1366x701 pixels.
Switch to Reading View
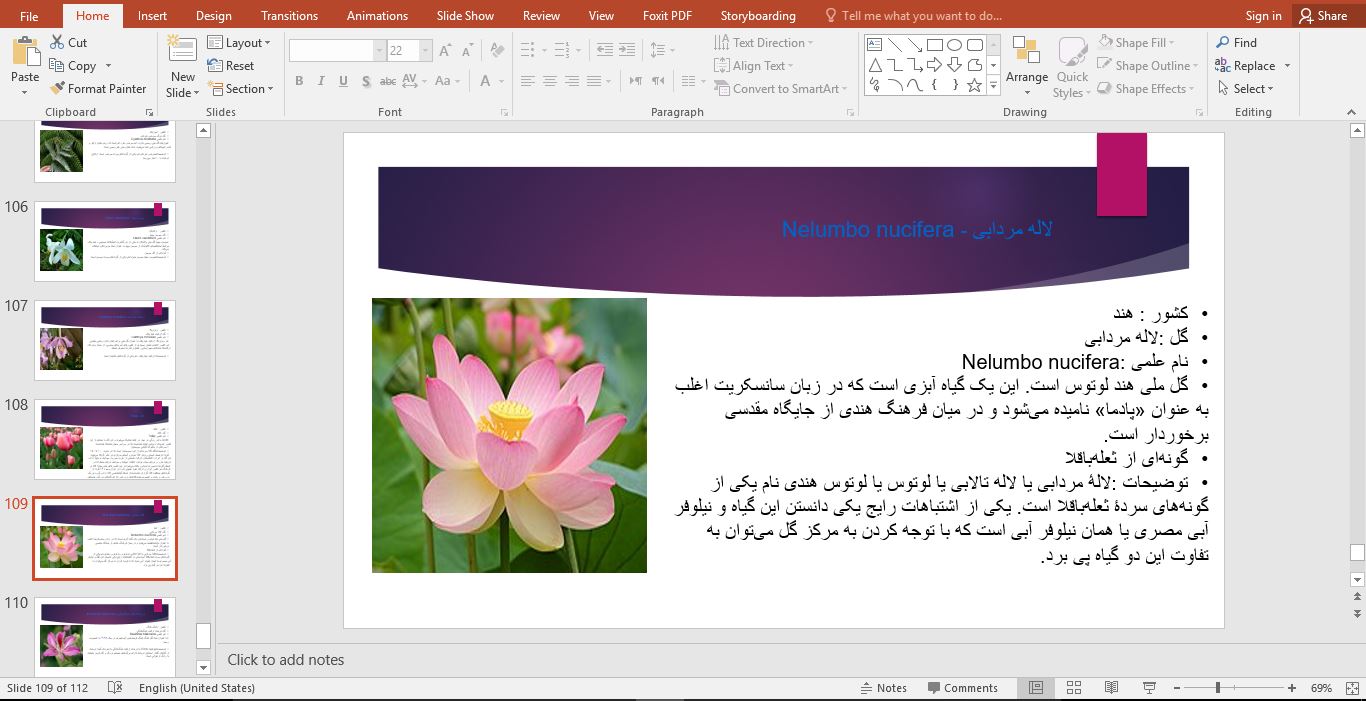[1111, 688]
